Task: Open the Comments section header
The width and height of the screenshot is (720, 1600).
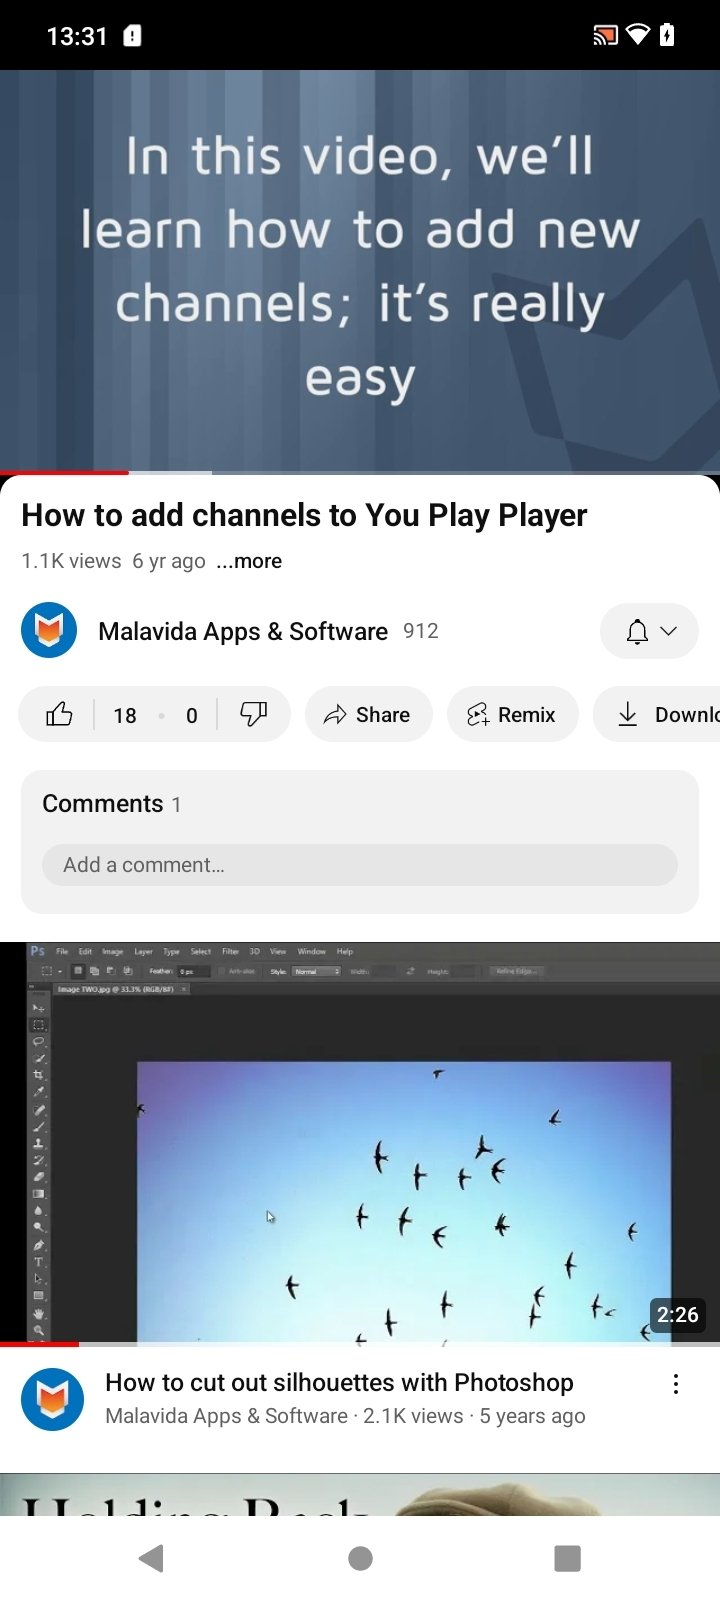Action: pos(112,804)
